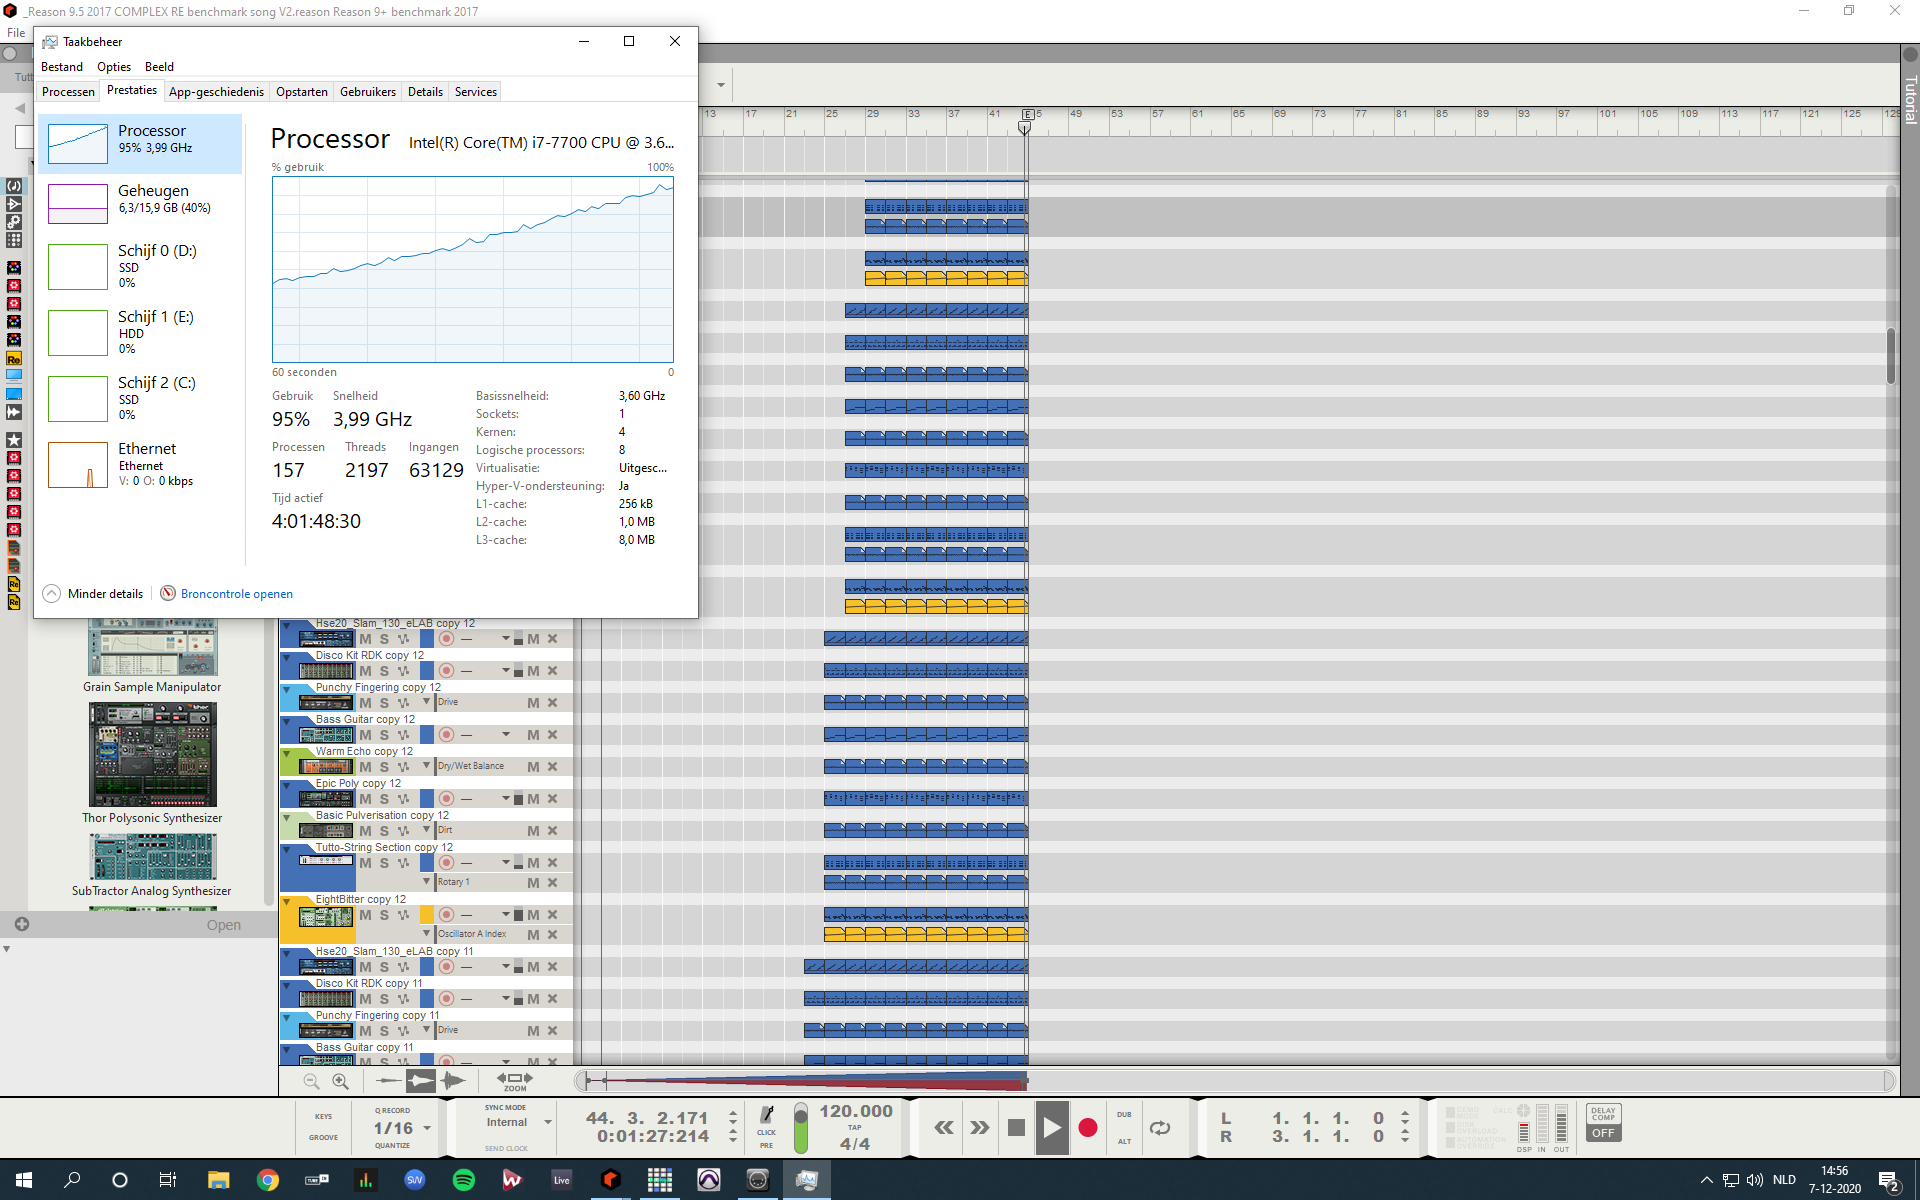
Task: Click the Epic Poly copy 12 device icon
Action: point(326,799)
